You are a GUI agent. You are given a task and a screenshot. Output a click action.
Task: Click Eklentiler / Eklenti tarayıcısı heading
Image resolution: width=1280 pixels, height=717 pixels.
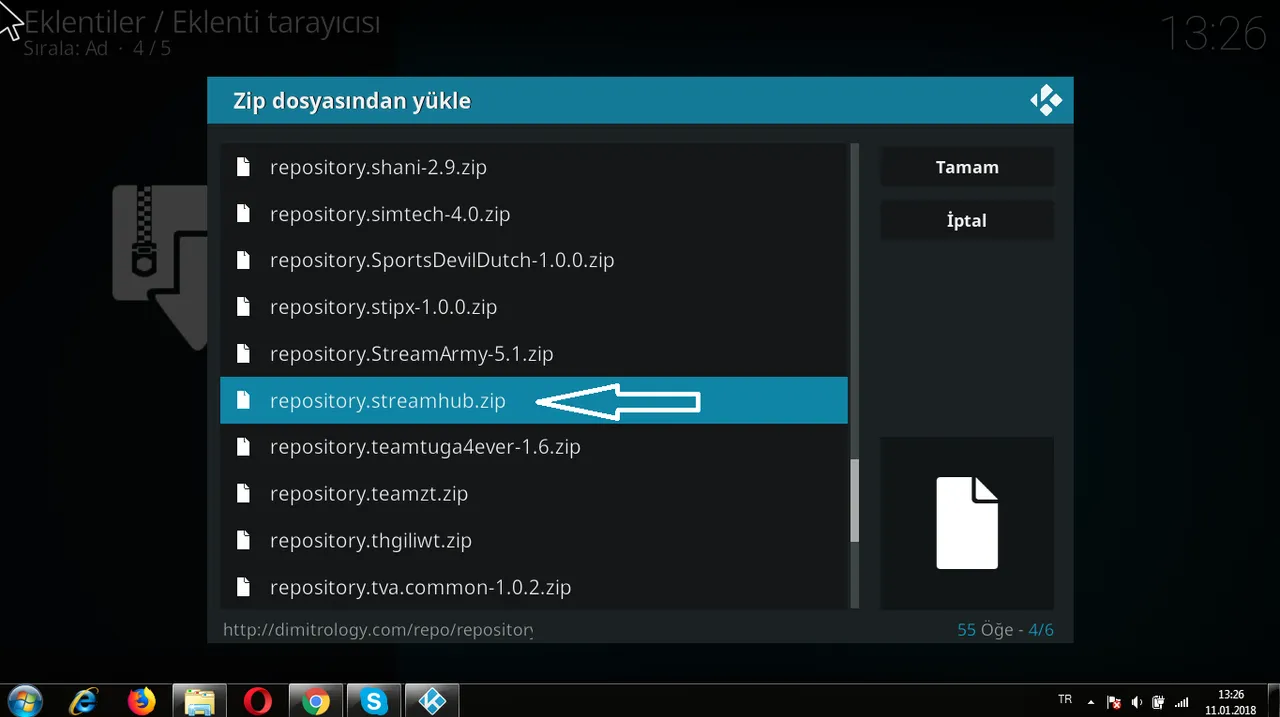202,21
